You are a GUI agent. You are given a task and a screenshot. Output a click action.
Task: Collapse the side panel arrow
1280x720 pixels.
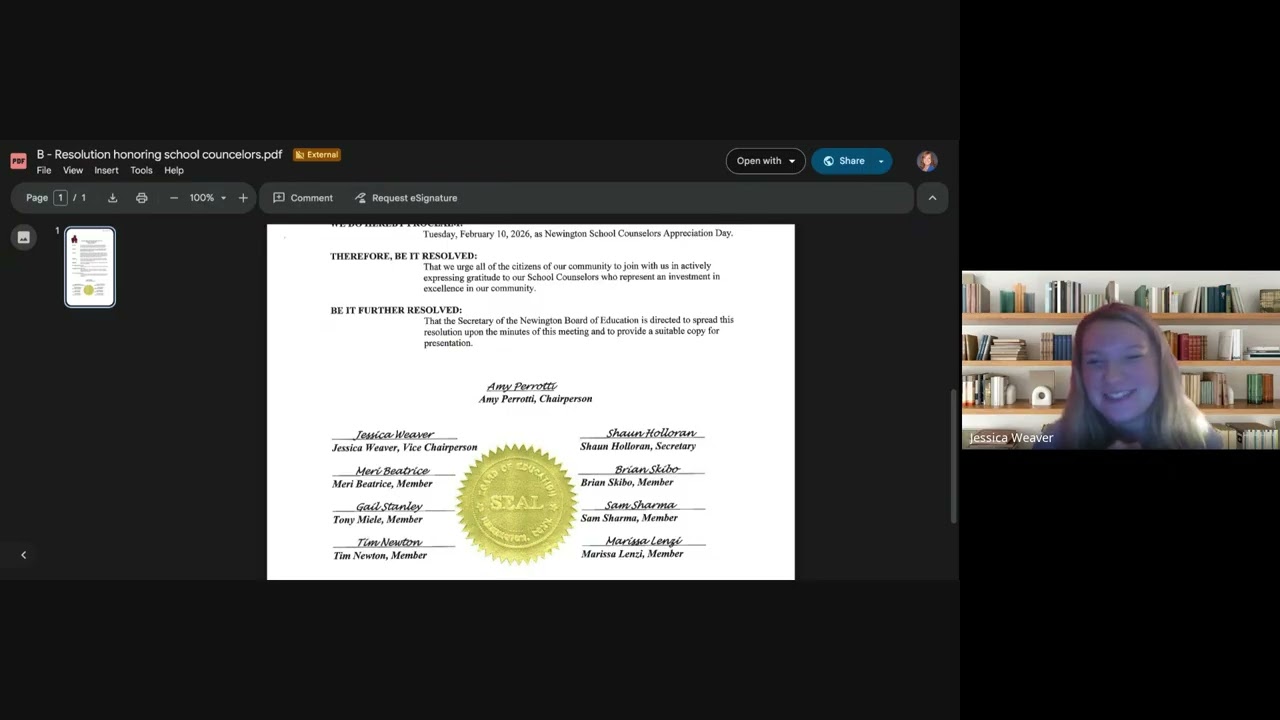(x=24, y=555)
